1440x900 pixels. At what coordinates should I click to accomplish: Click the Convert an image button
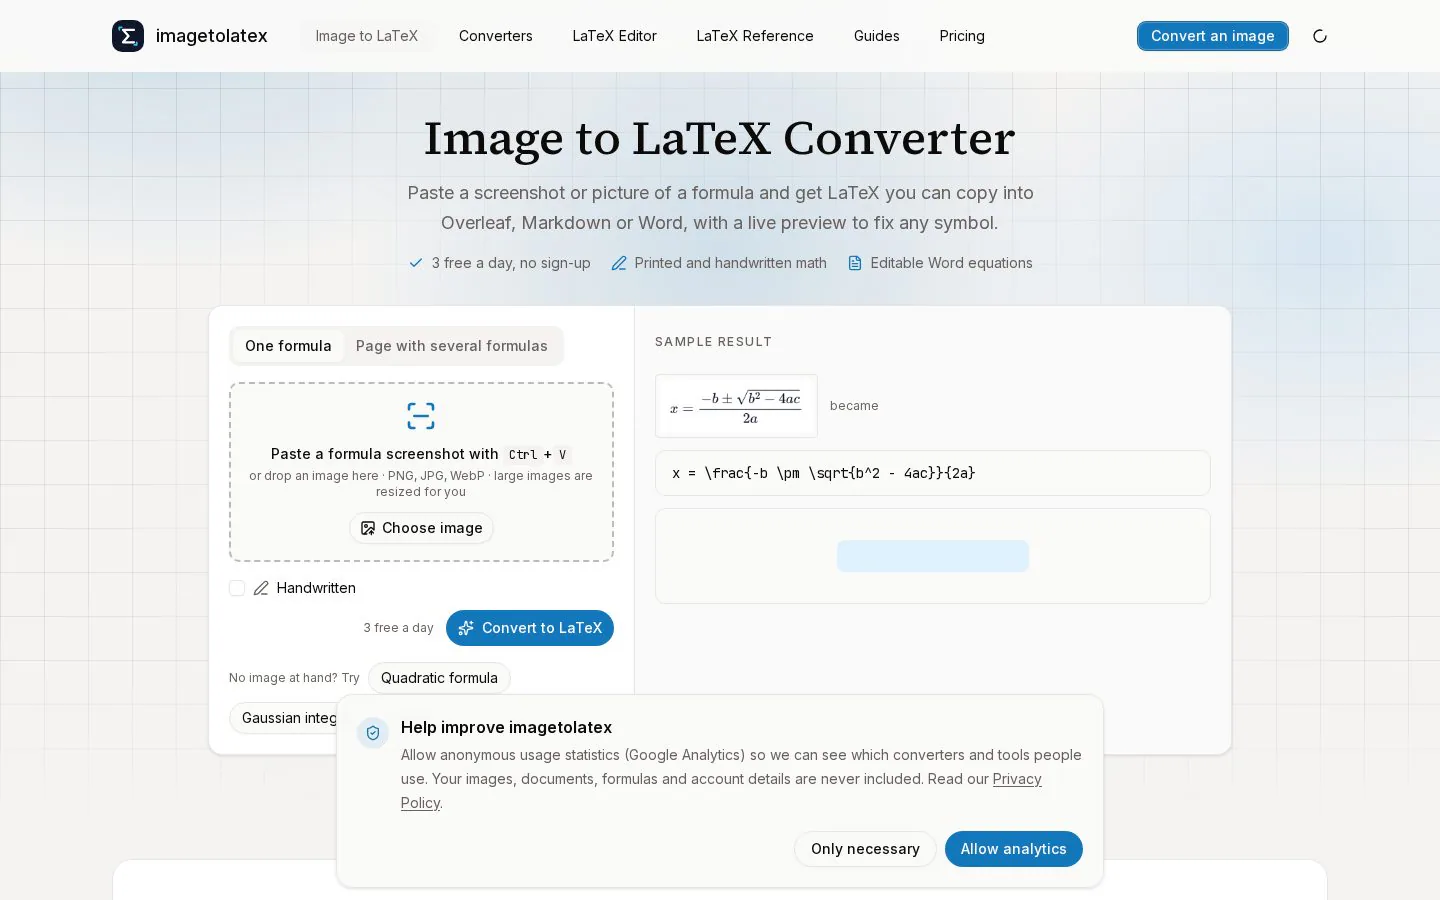[x=1213, y=36]
